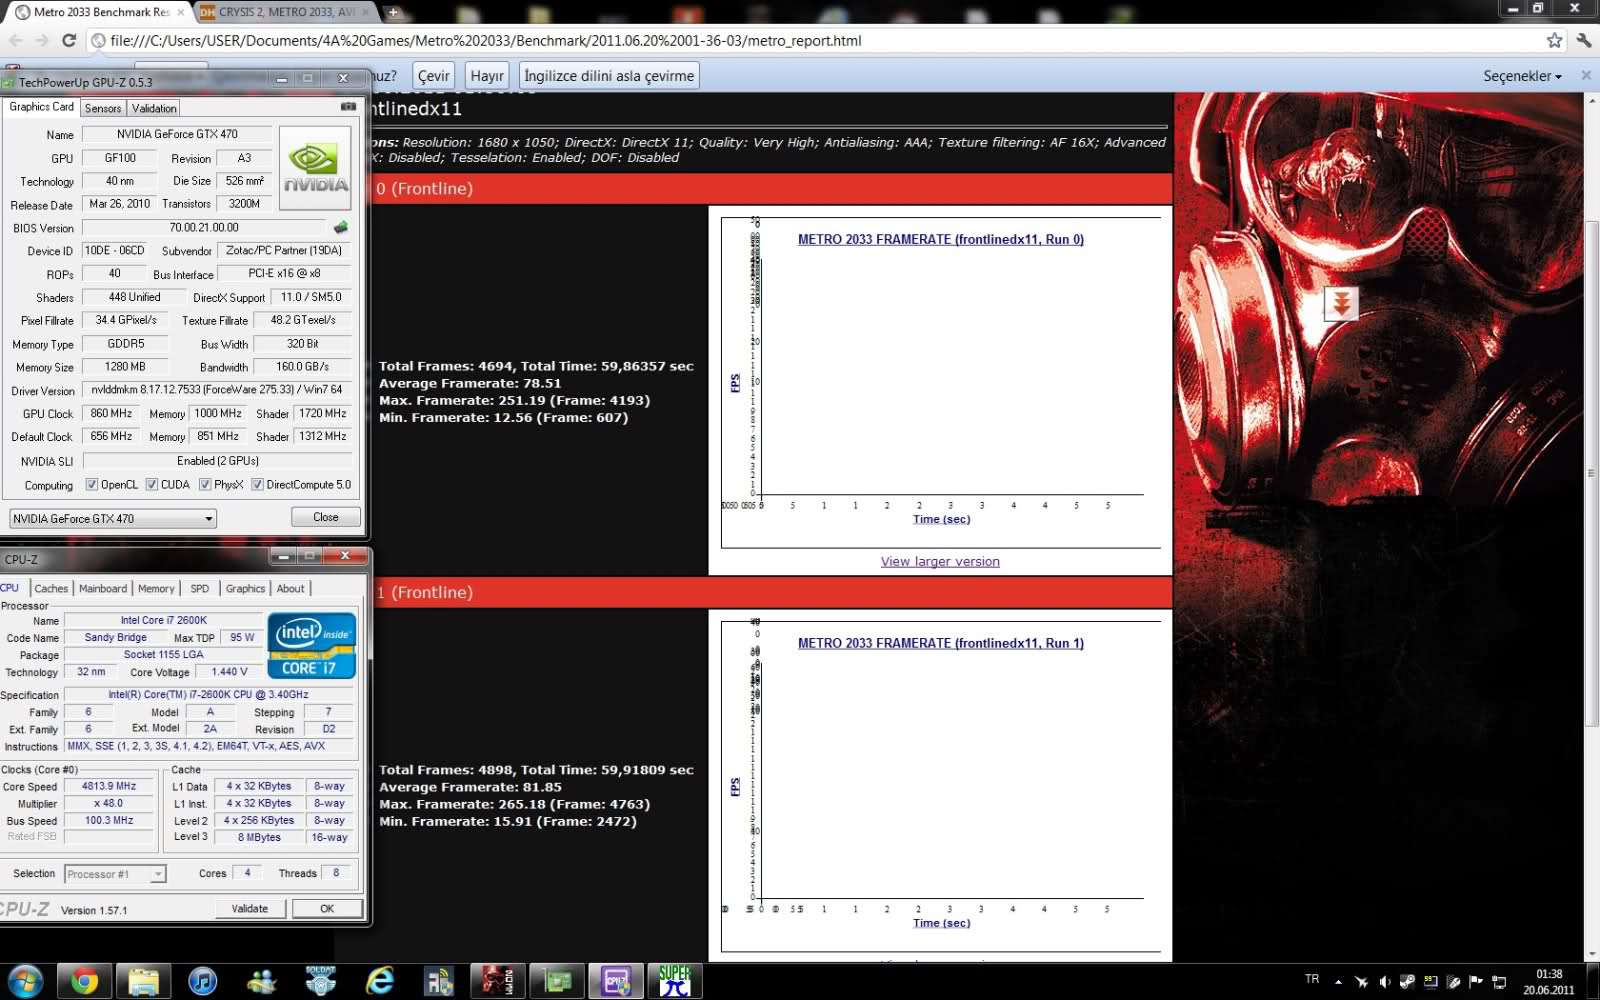Click the GPU-Z screenshot camera icon
Image resolution: width=1600 pixels, height=1000 pixels.
coord(348,106)
